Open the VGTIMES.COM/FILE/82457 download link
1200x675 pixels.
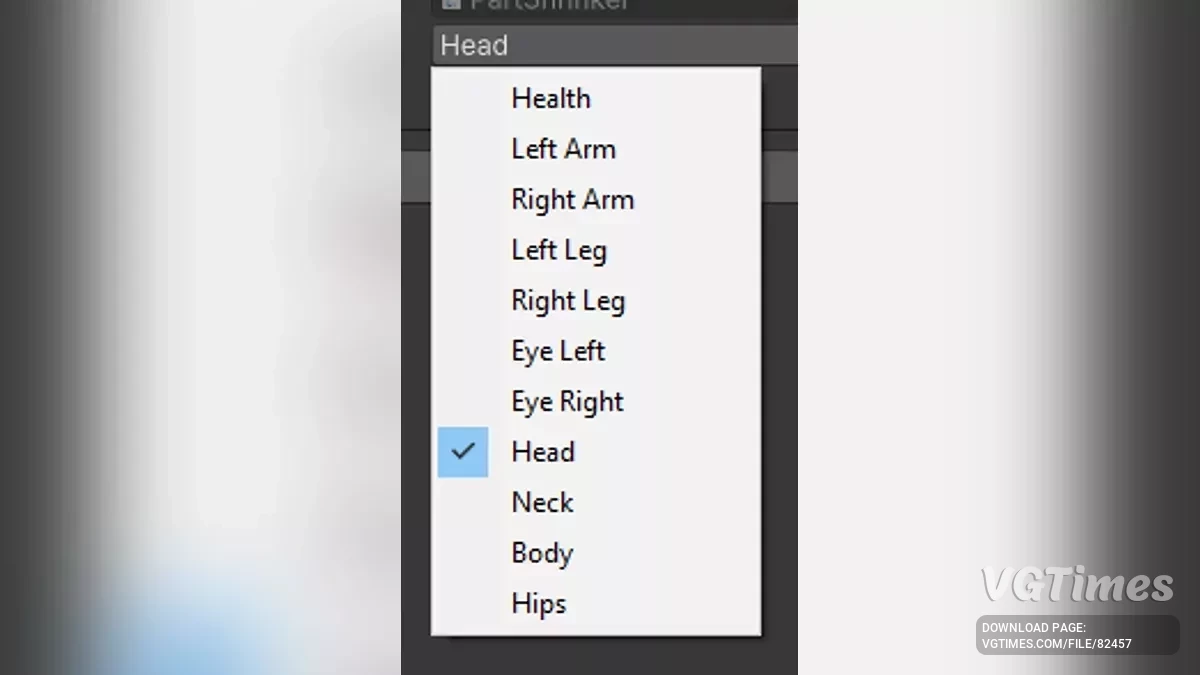pos(1056,644)
